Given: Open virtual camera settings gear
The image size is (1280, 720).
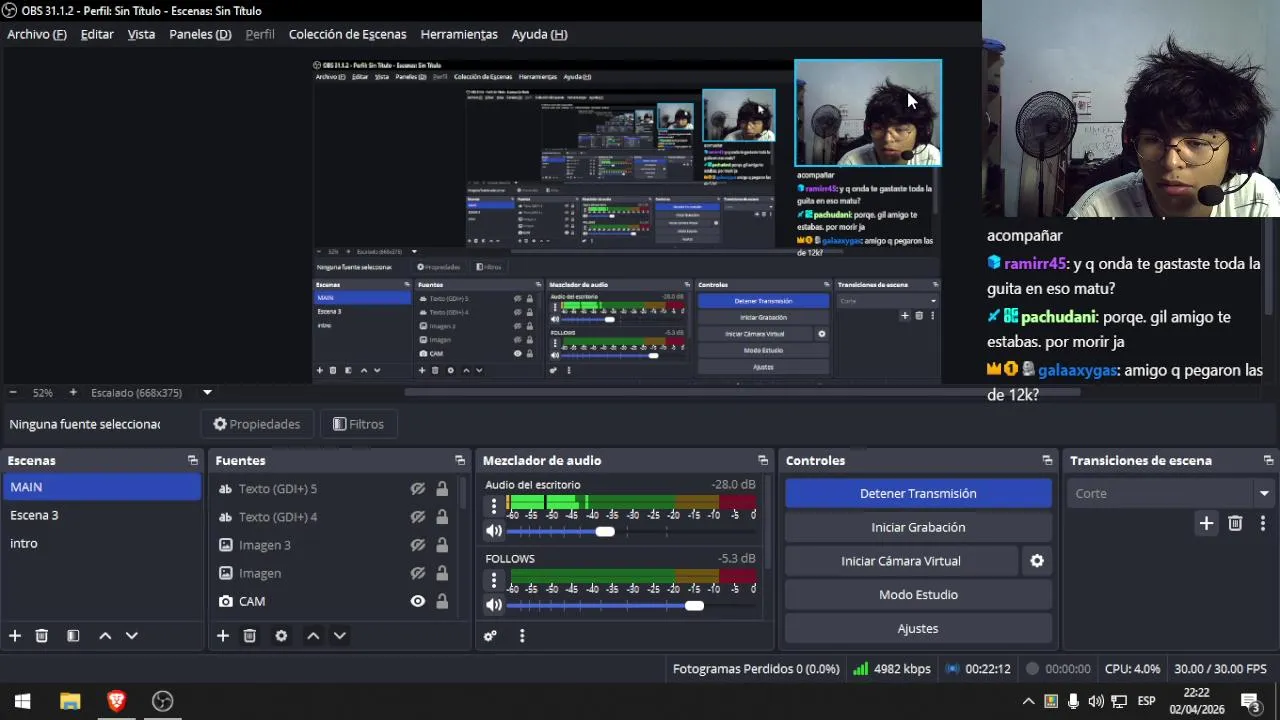Looking at the screenshot, I should point(1037,561).
